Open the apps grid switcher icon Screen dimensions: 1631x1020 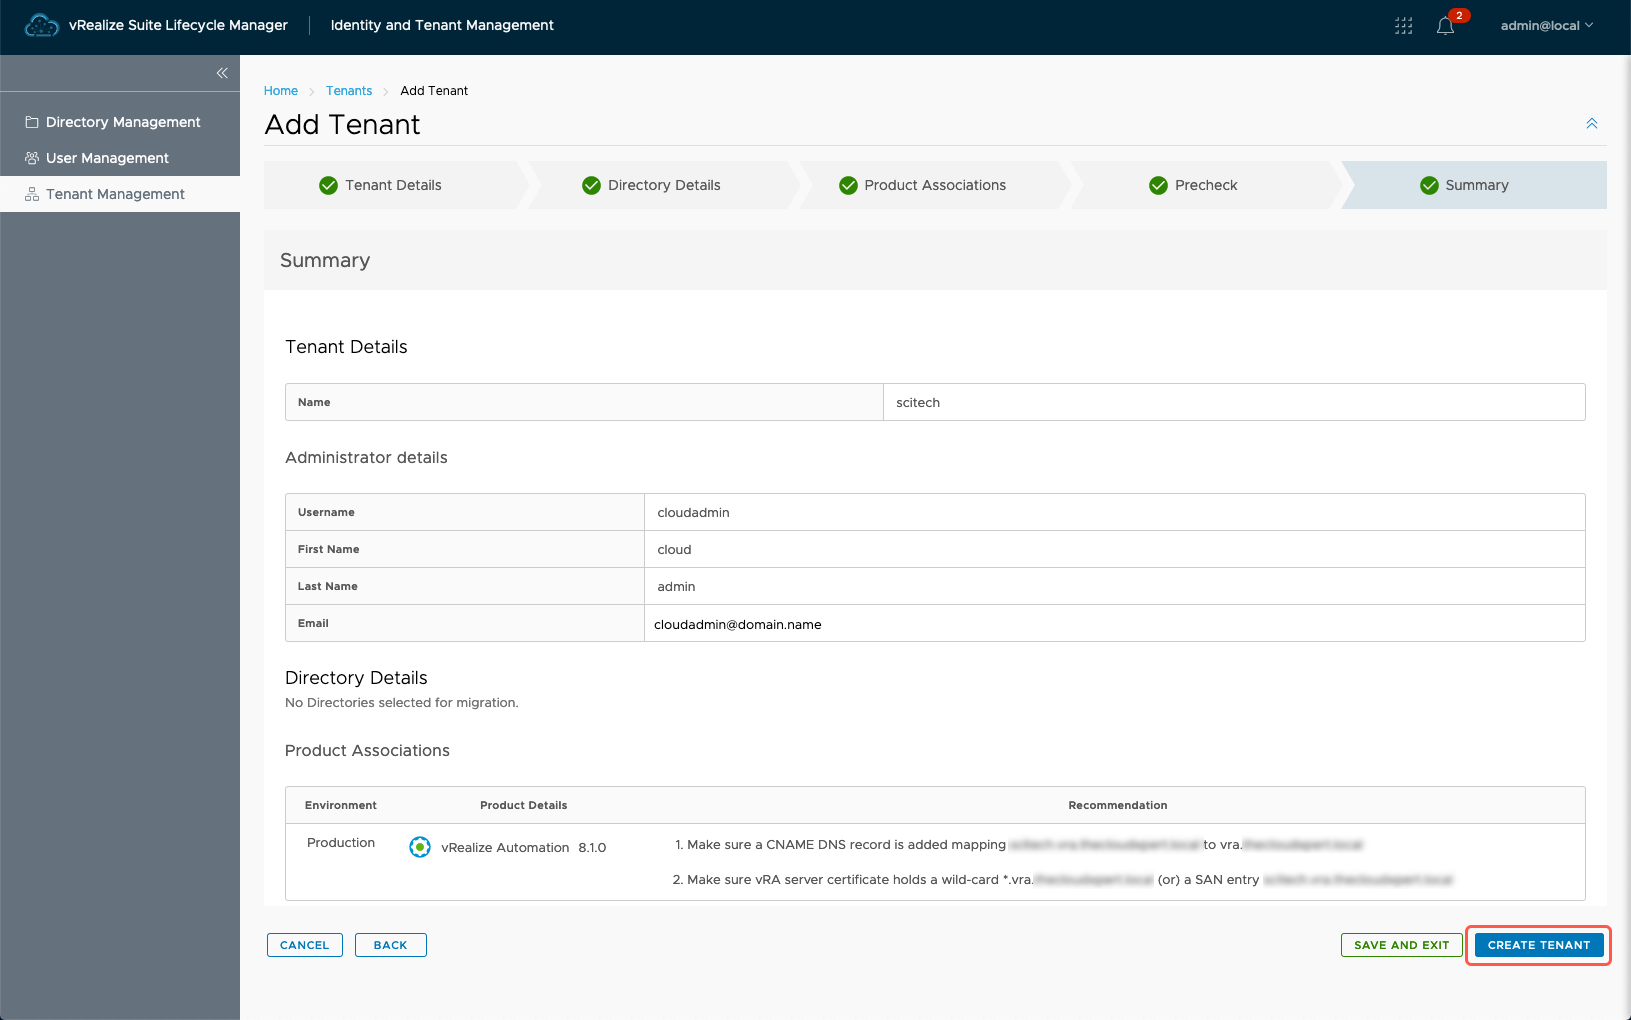[x=1403, y=26]
